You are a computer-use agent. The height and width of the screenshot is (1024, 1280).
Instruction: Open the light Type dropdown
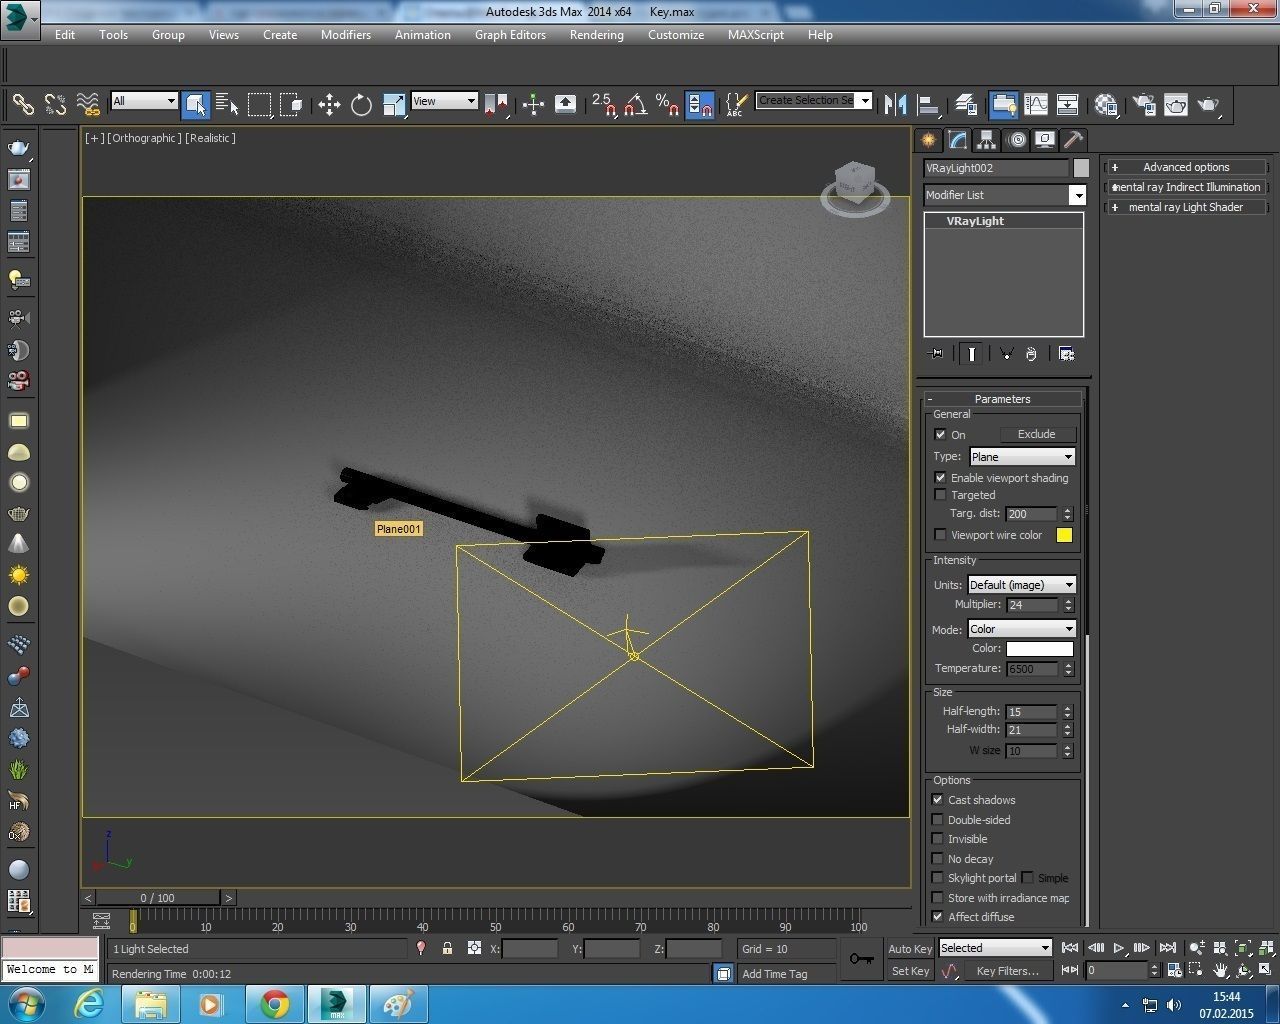[1022, 457]
